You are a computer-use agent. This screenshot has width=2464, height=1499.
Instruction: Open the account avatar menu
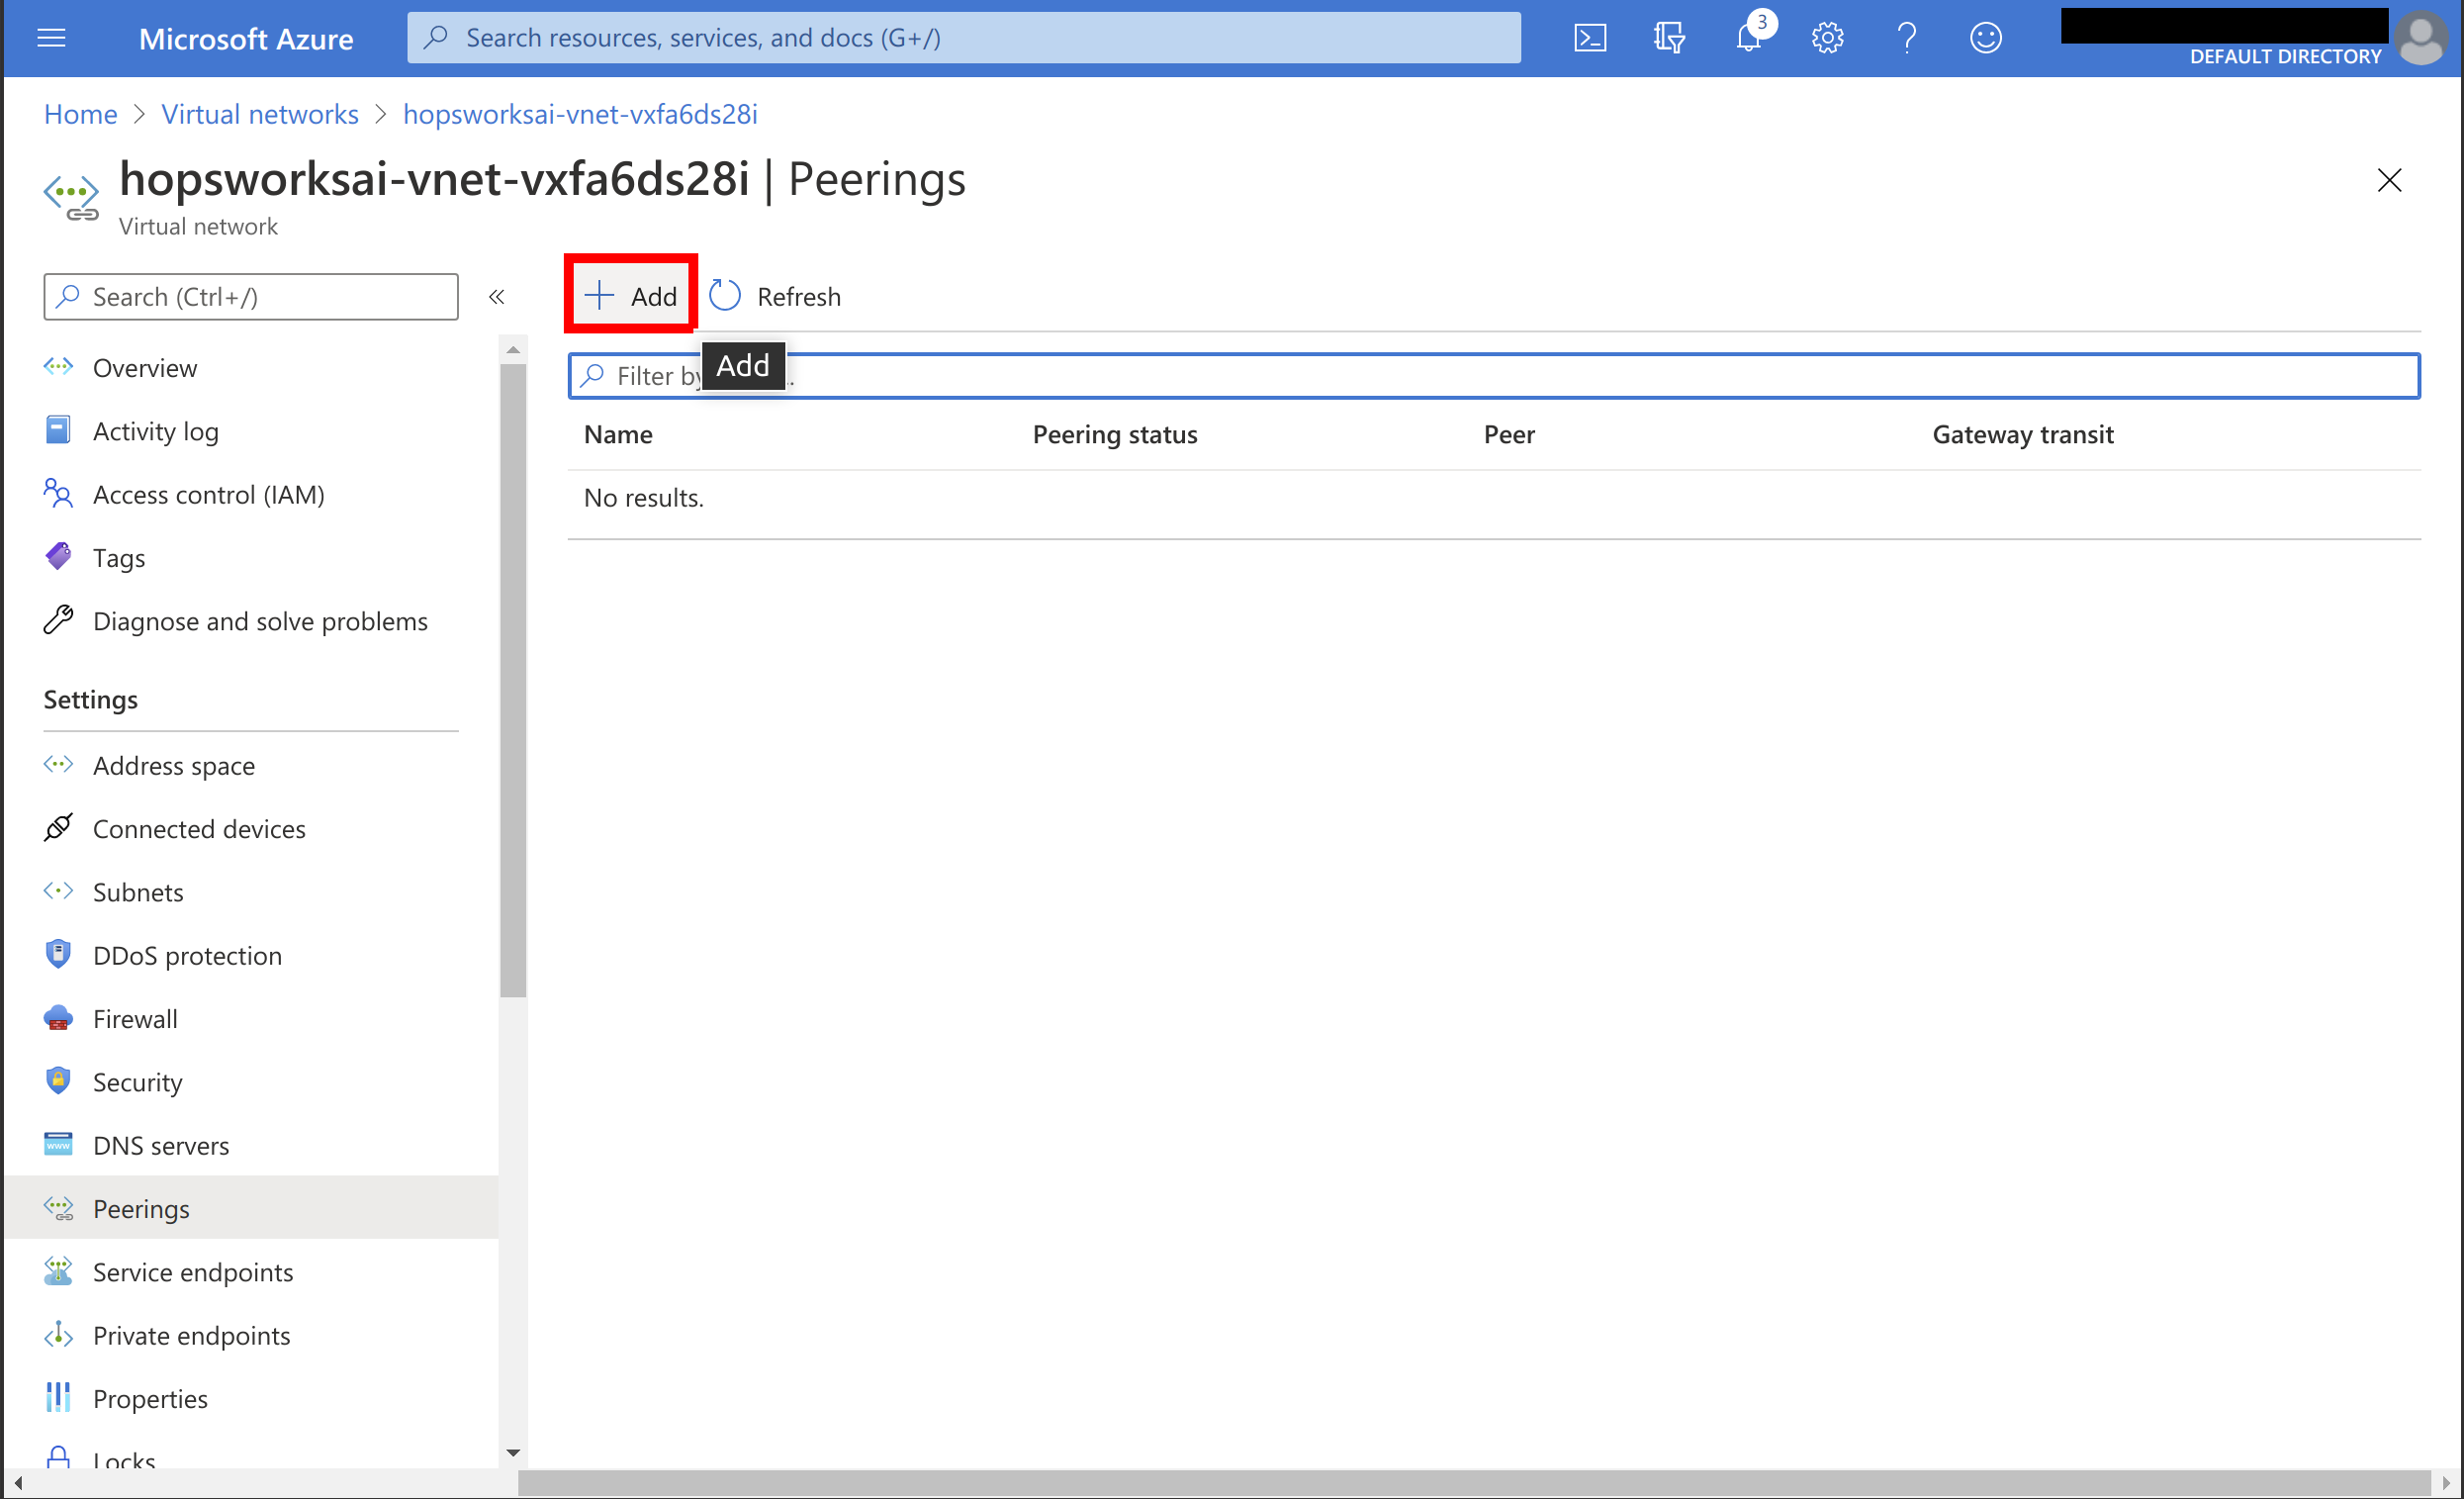click(x=2422, y=38)
